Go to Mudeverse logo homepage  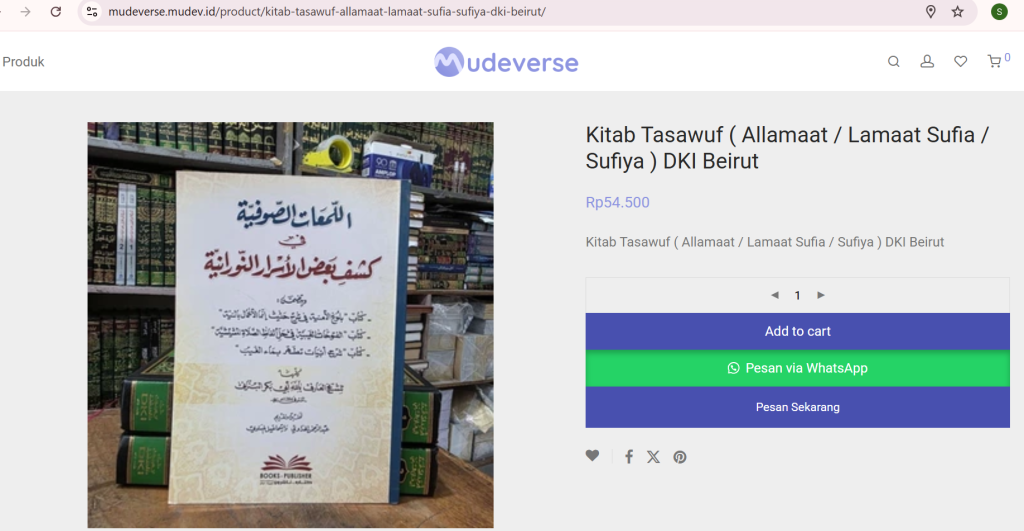coord(506,62)
